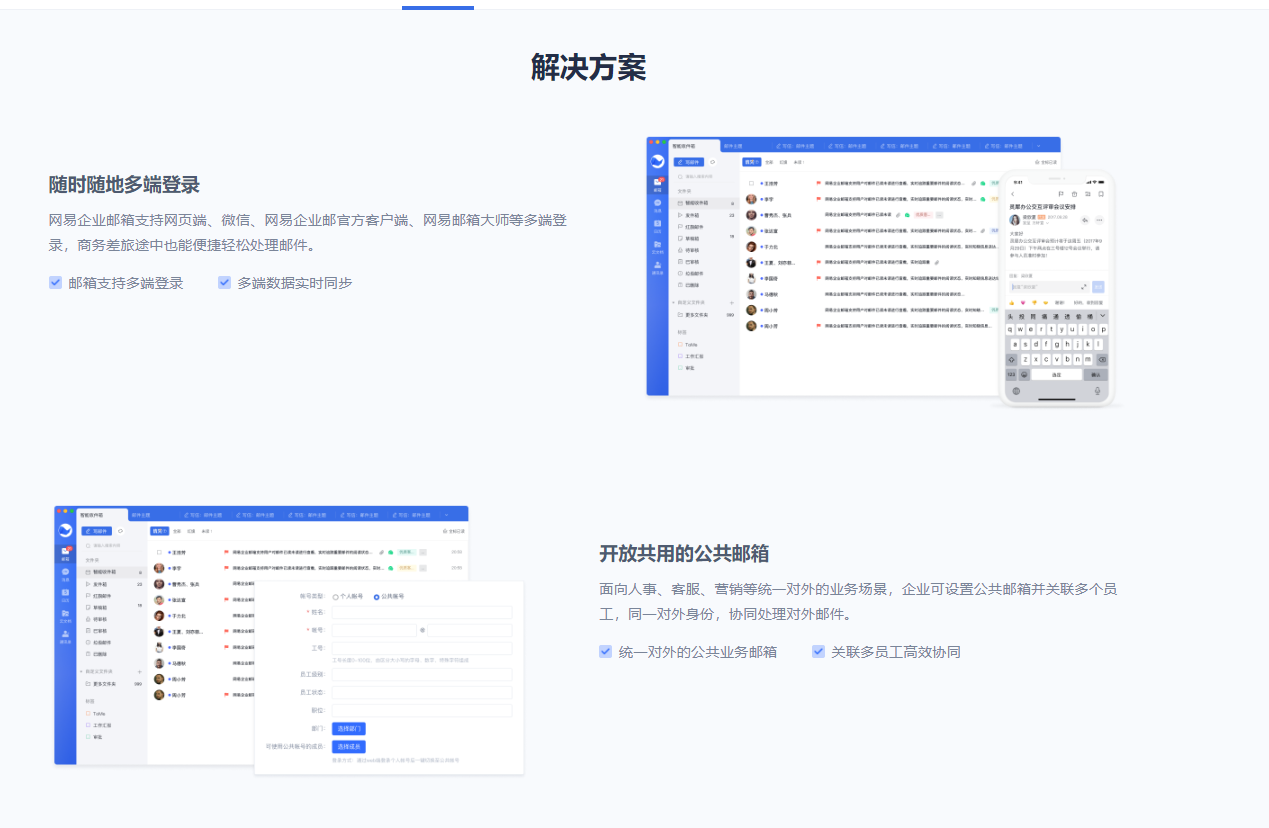Image resolution: width=1269 pixels, height=828 pixels.
Task: Tick select-all checkbox in lower client mail list
Action: click(x=159, y=552)
